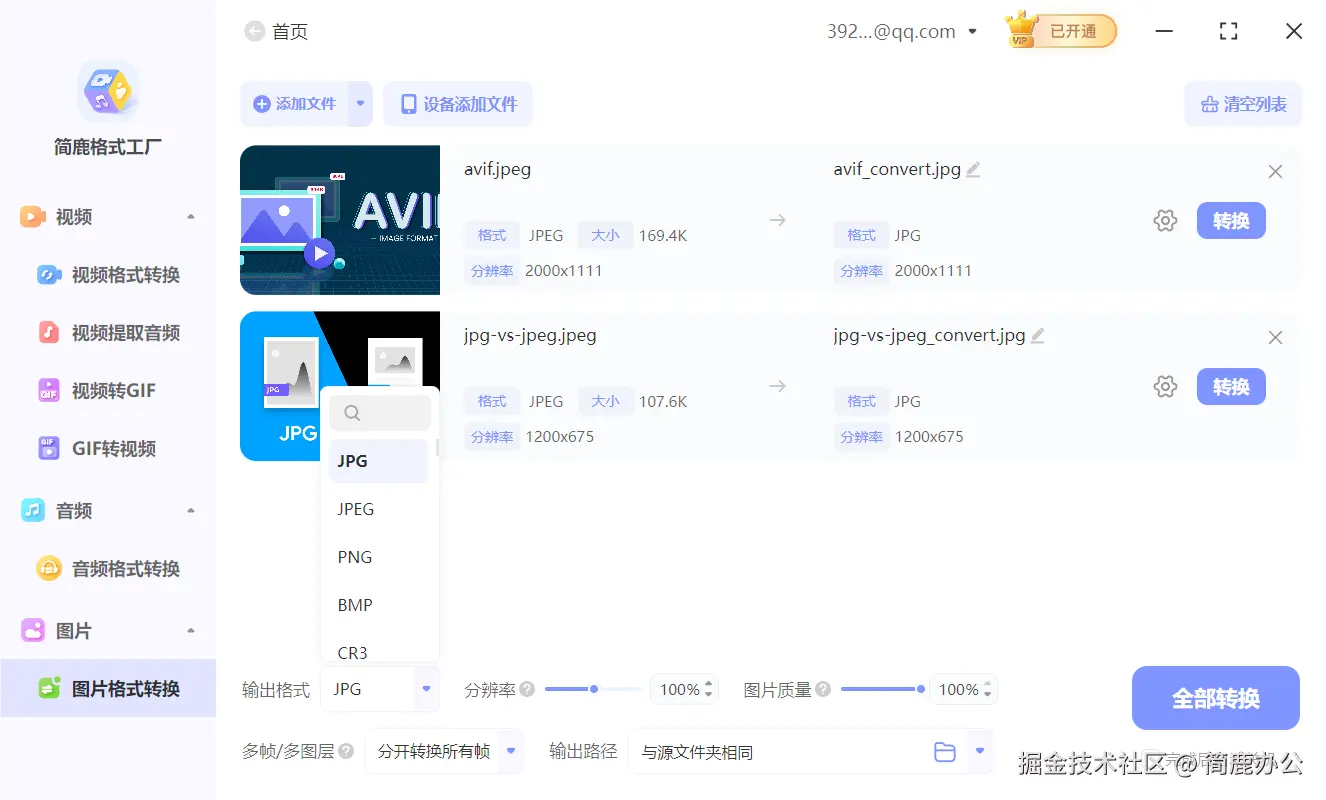Click the 视频格式转换 sidebar icon
The width and height of the screenshot is (1326, 800).
pos(49,275)
